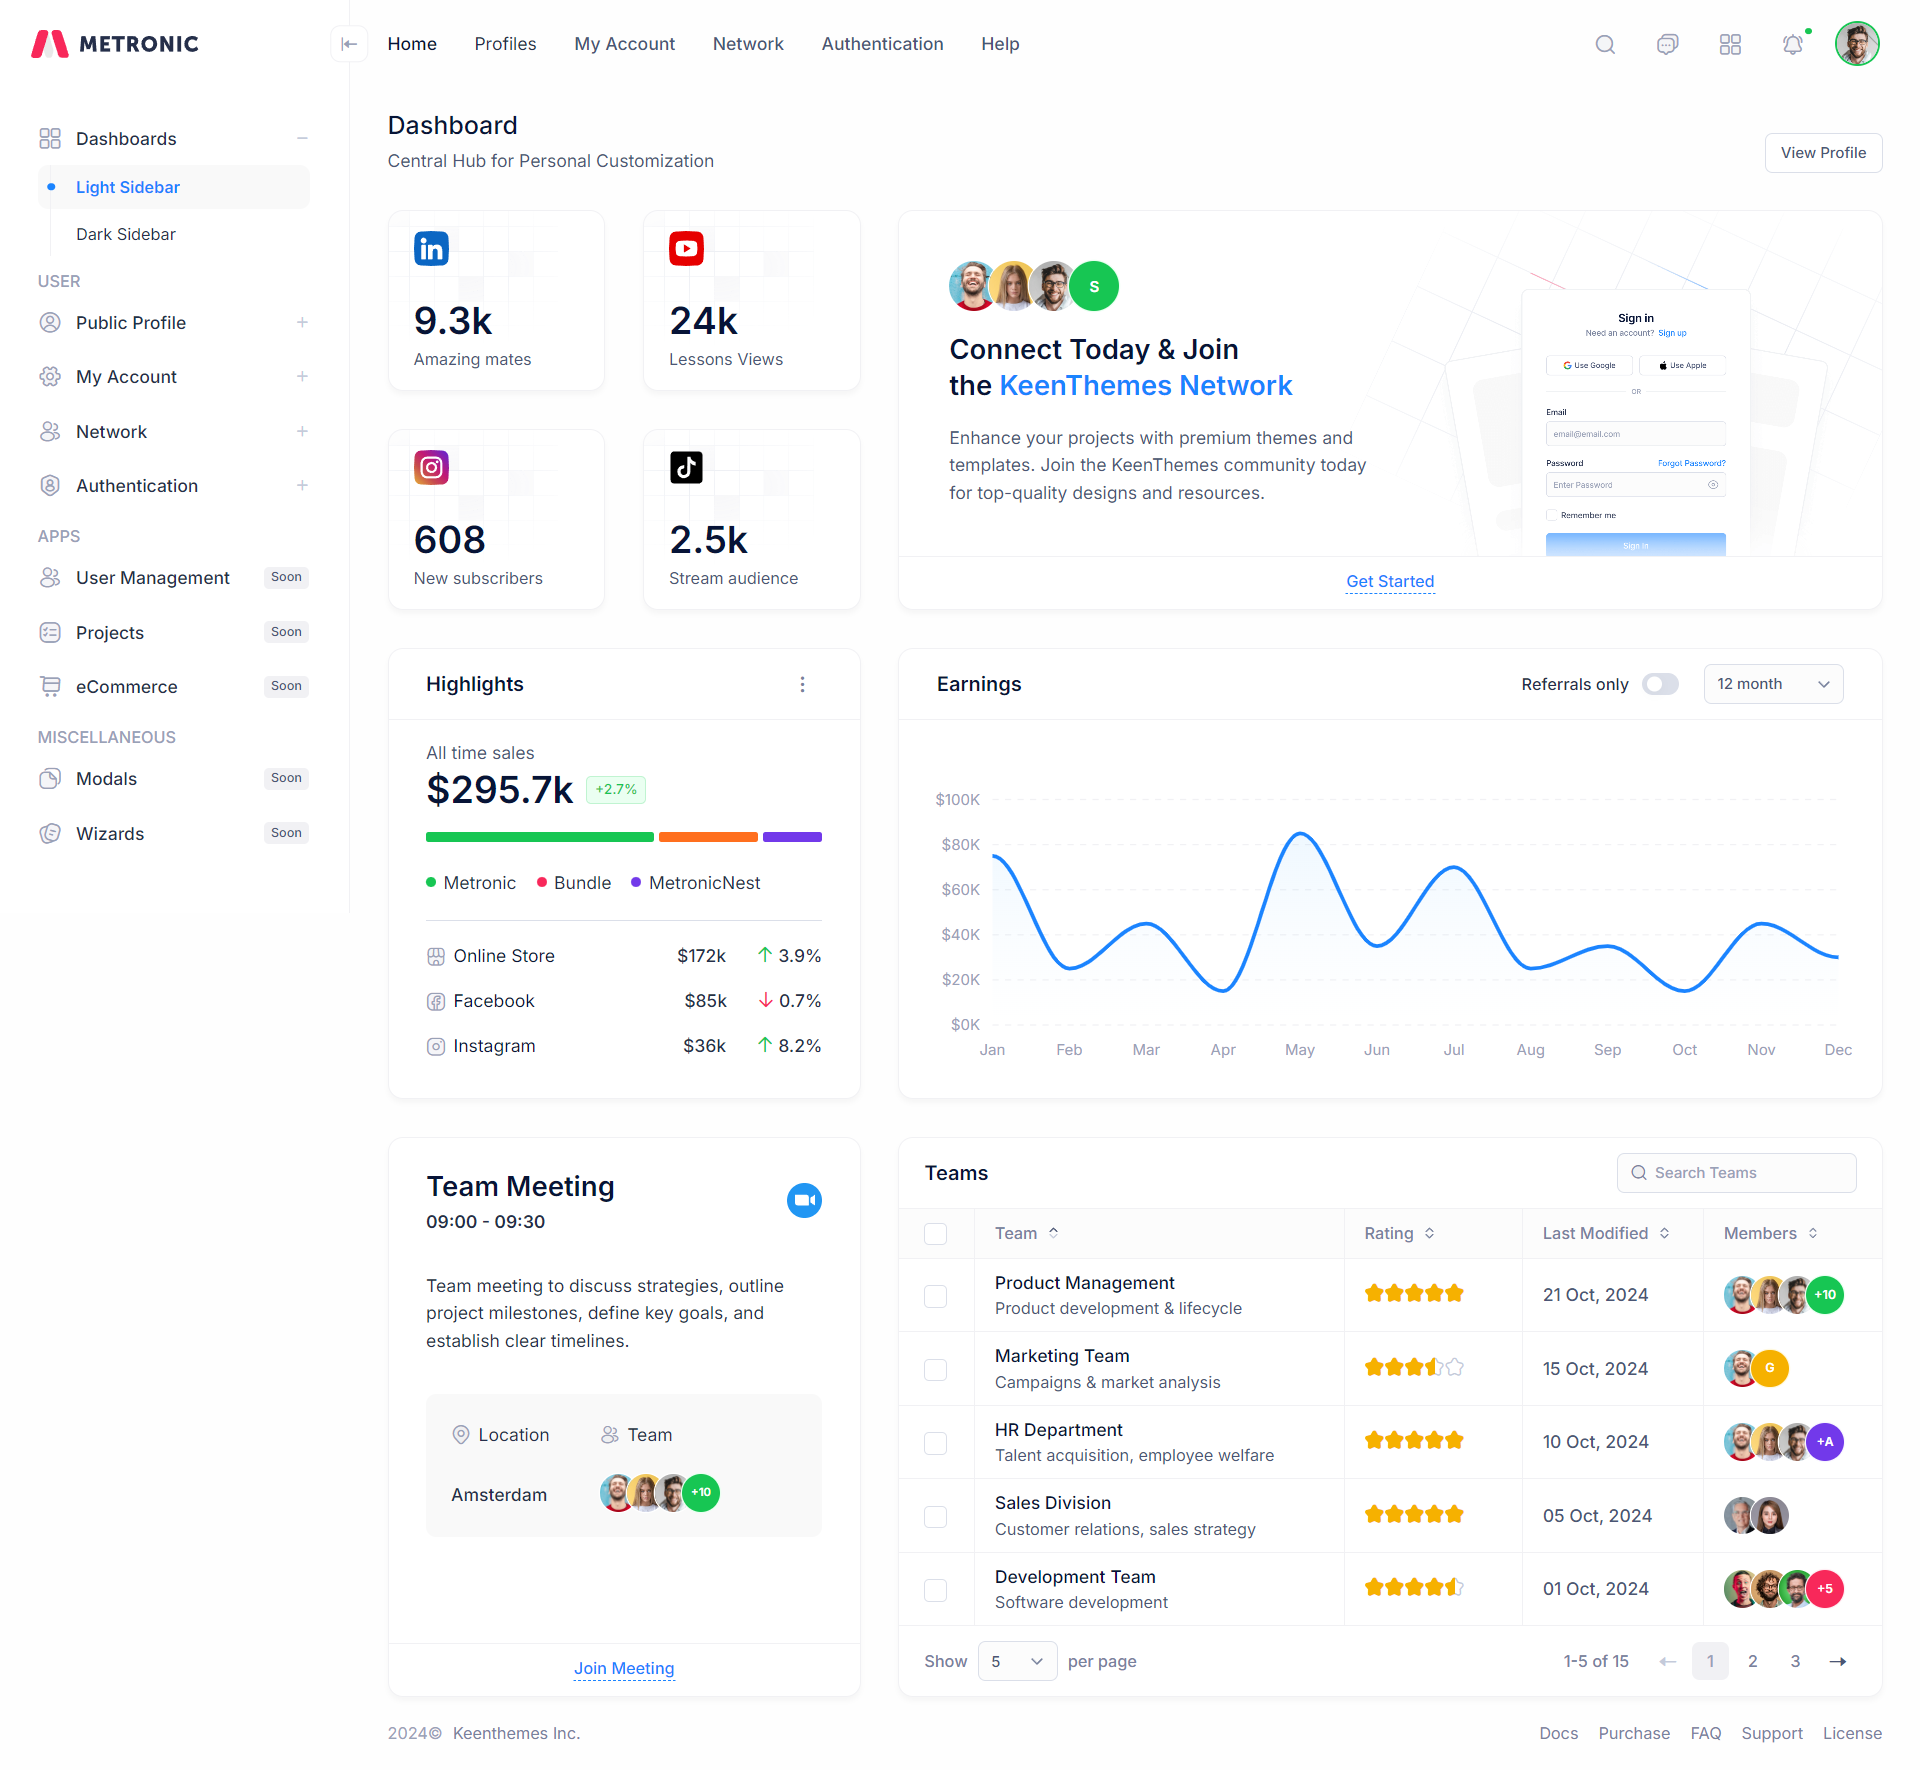Viewport: 1920px width, 1770px height.
Task: Click the eCommerce cart icon in sidebar
Action: pyautogui.click(x=50, y=686)
